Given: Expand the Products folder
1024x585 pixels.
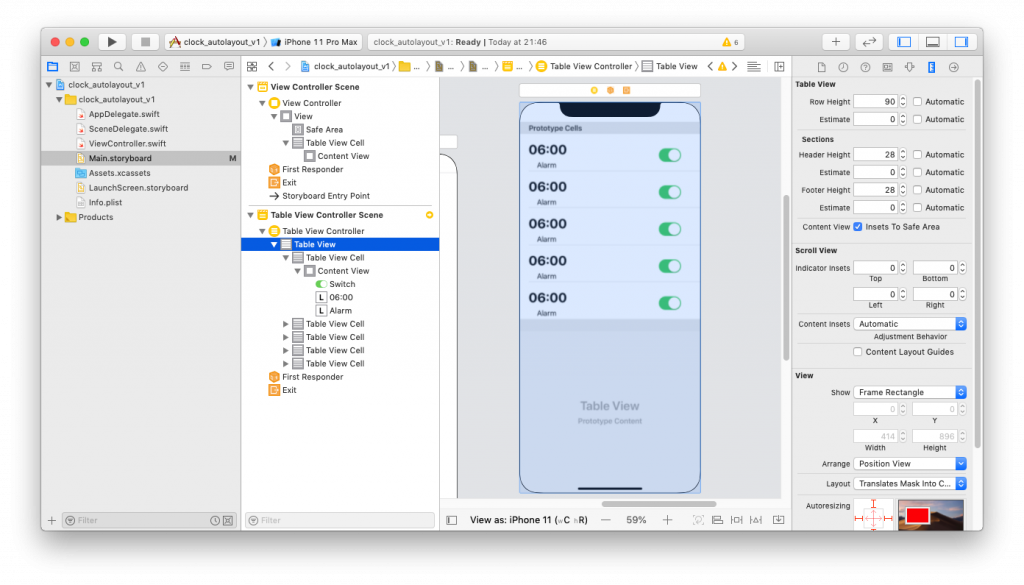Looking at the screenshot, I should click(59, 217).
